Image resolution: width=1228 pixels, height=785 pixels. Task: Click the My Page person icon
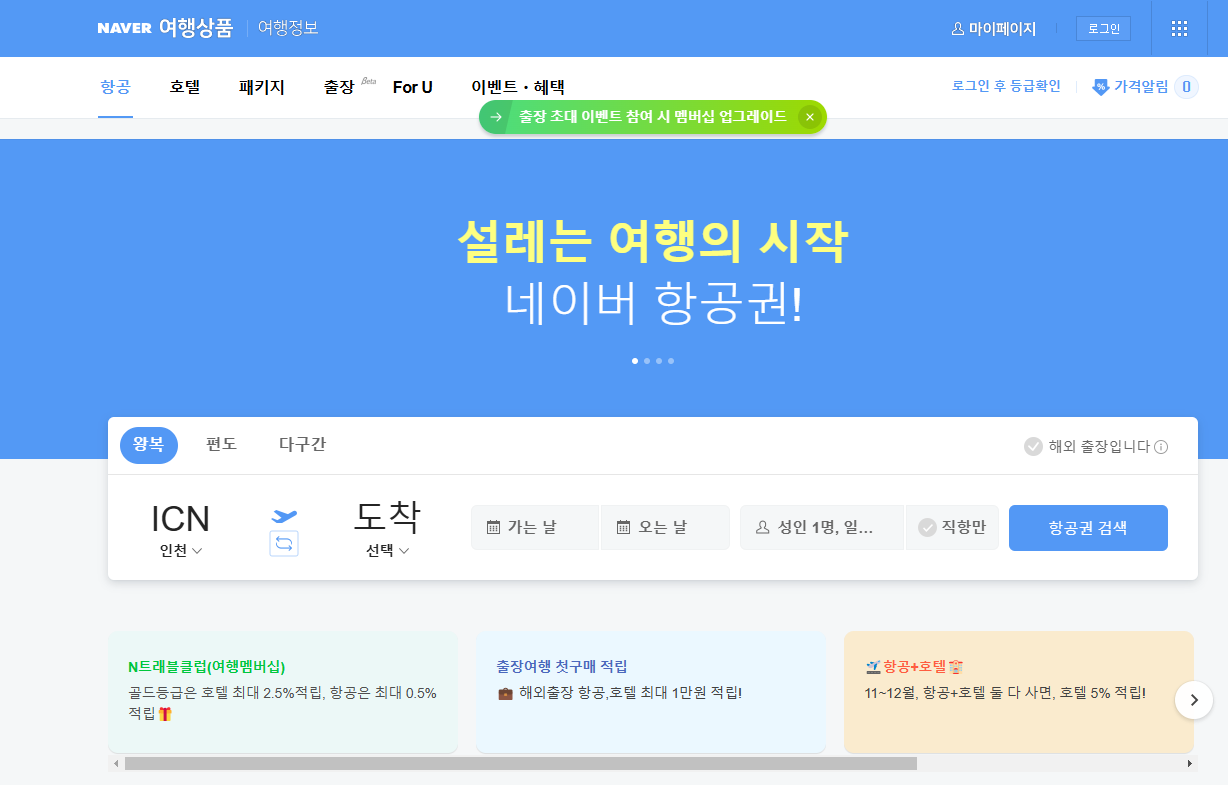pyautogui.click(x=957, y=29)
